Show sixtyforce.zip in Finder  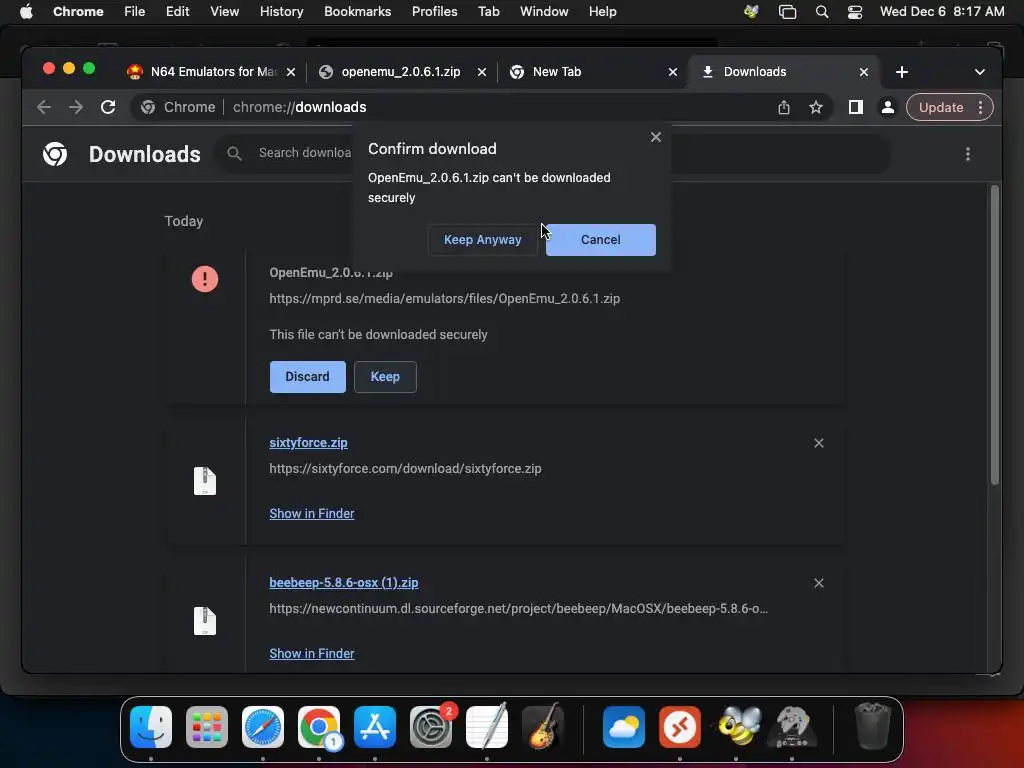[x=312, y=513]
